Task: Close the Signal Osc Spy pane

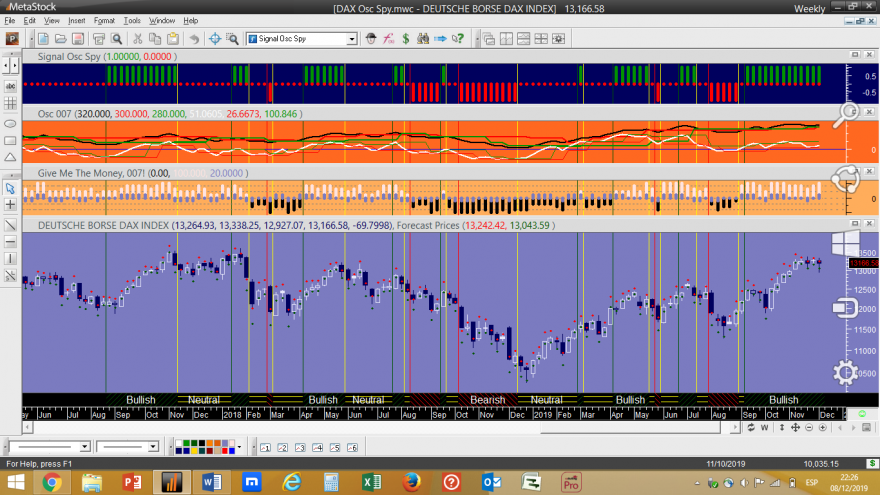Action: pos(869,55)
